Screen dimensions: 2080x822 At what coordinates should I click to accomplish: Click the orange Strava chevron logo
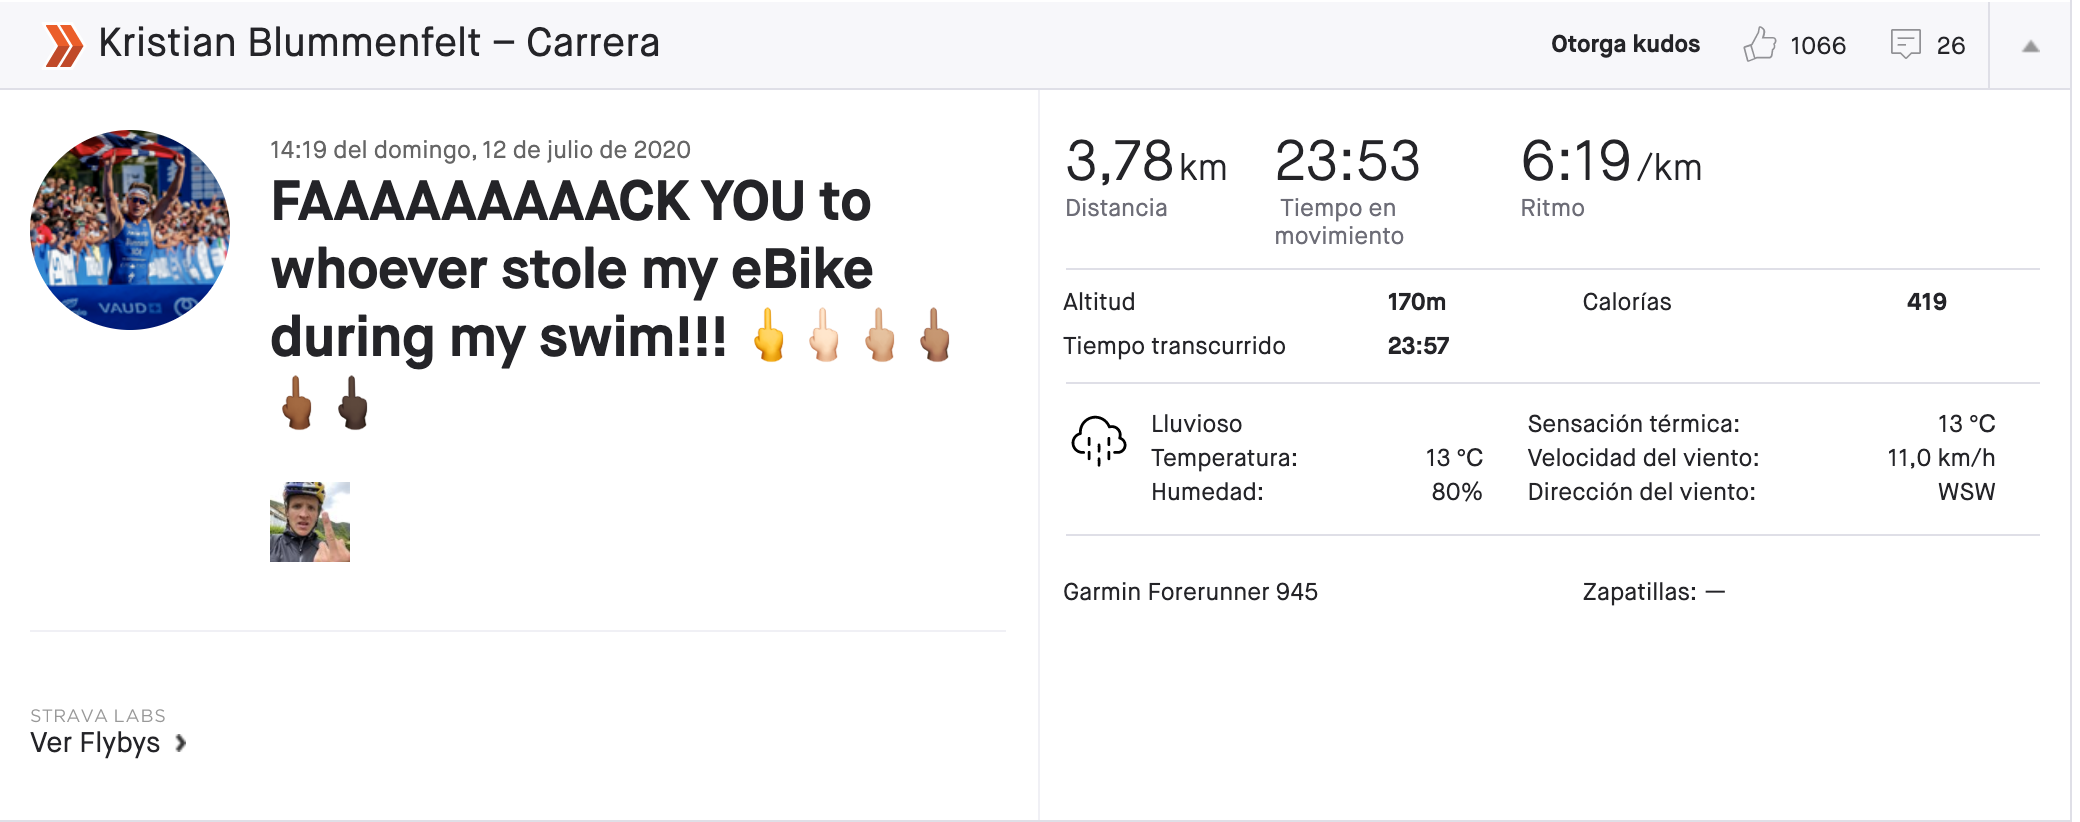click(64, 45)
